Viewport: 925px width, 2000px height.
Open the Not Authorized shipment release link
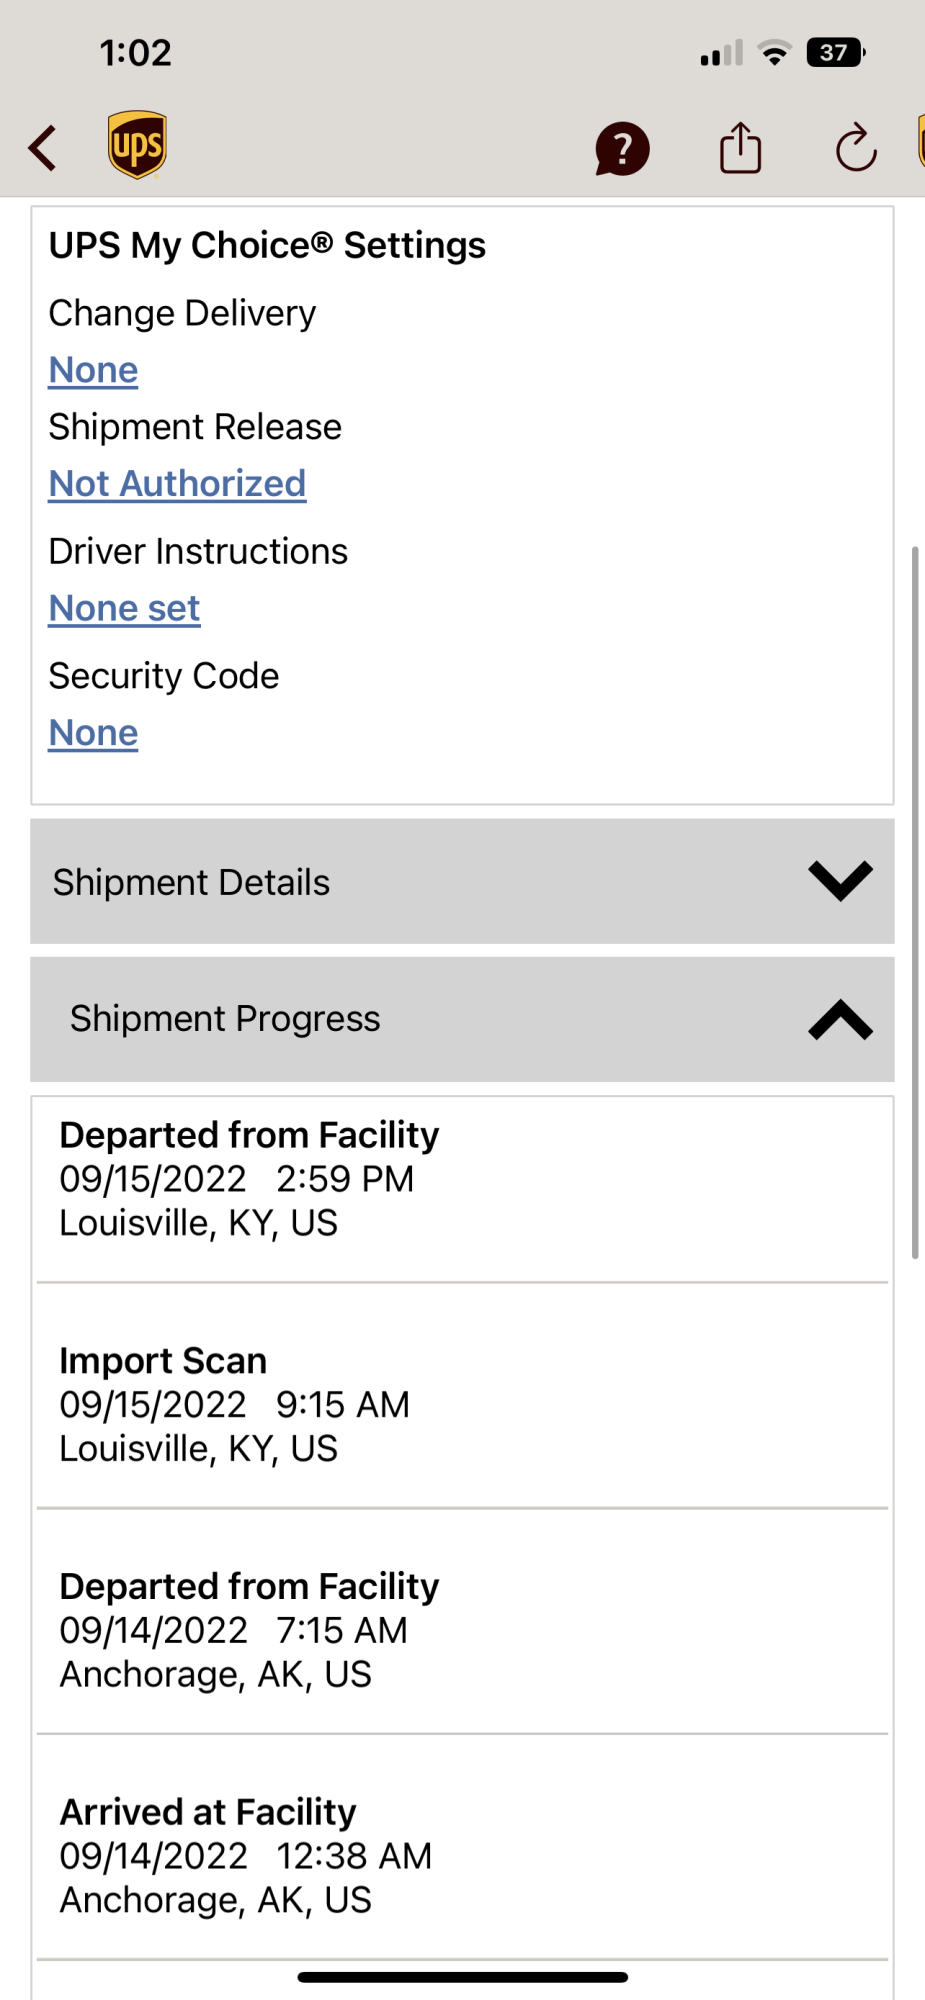[x=177, y=484]
